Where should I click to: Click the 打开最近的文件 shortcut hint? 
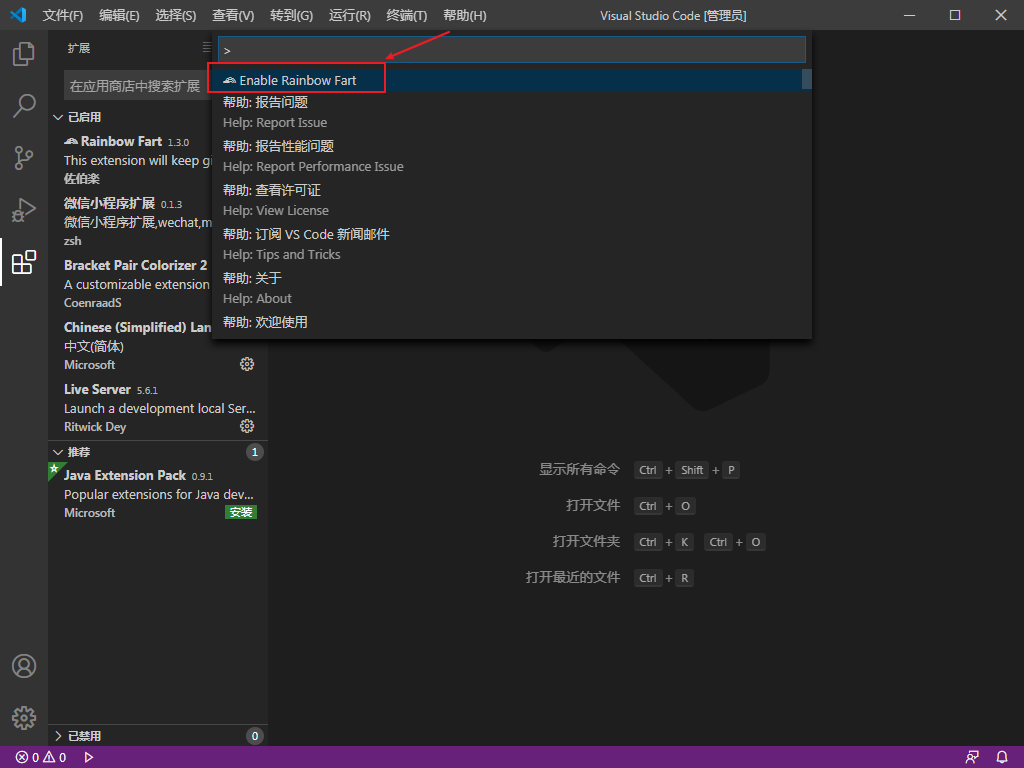pos(610,578)
